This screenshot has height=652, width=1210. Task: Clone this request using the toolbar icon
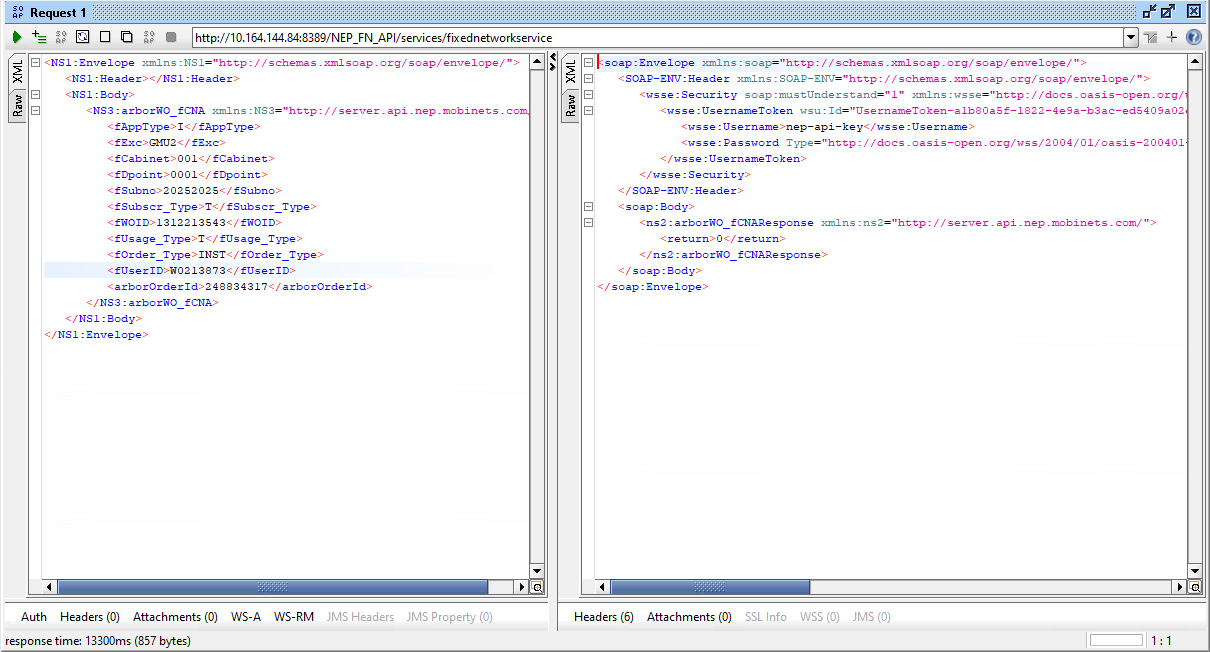(x=127, y=37)
